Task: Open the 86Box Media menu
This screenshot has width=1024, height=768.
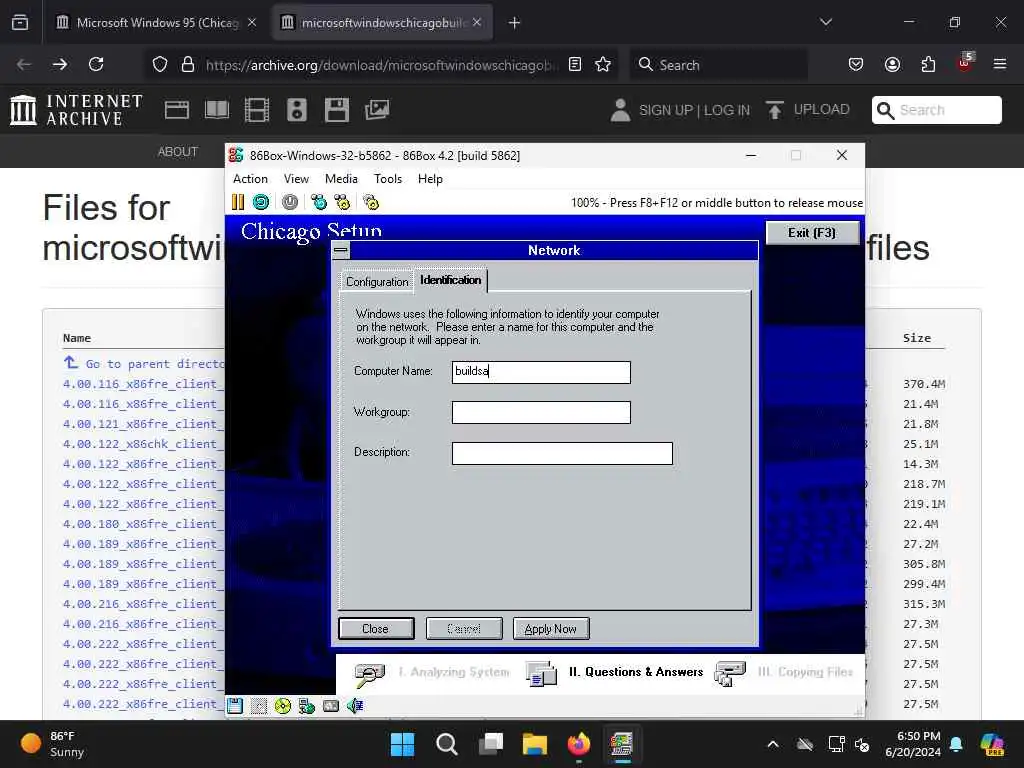Action: (341, 179)
